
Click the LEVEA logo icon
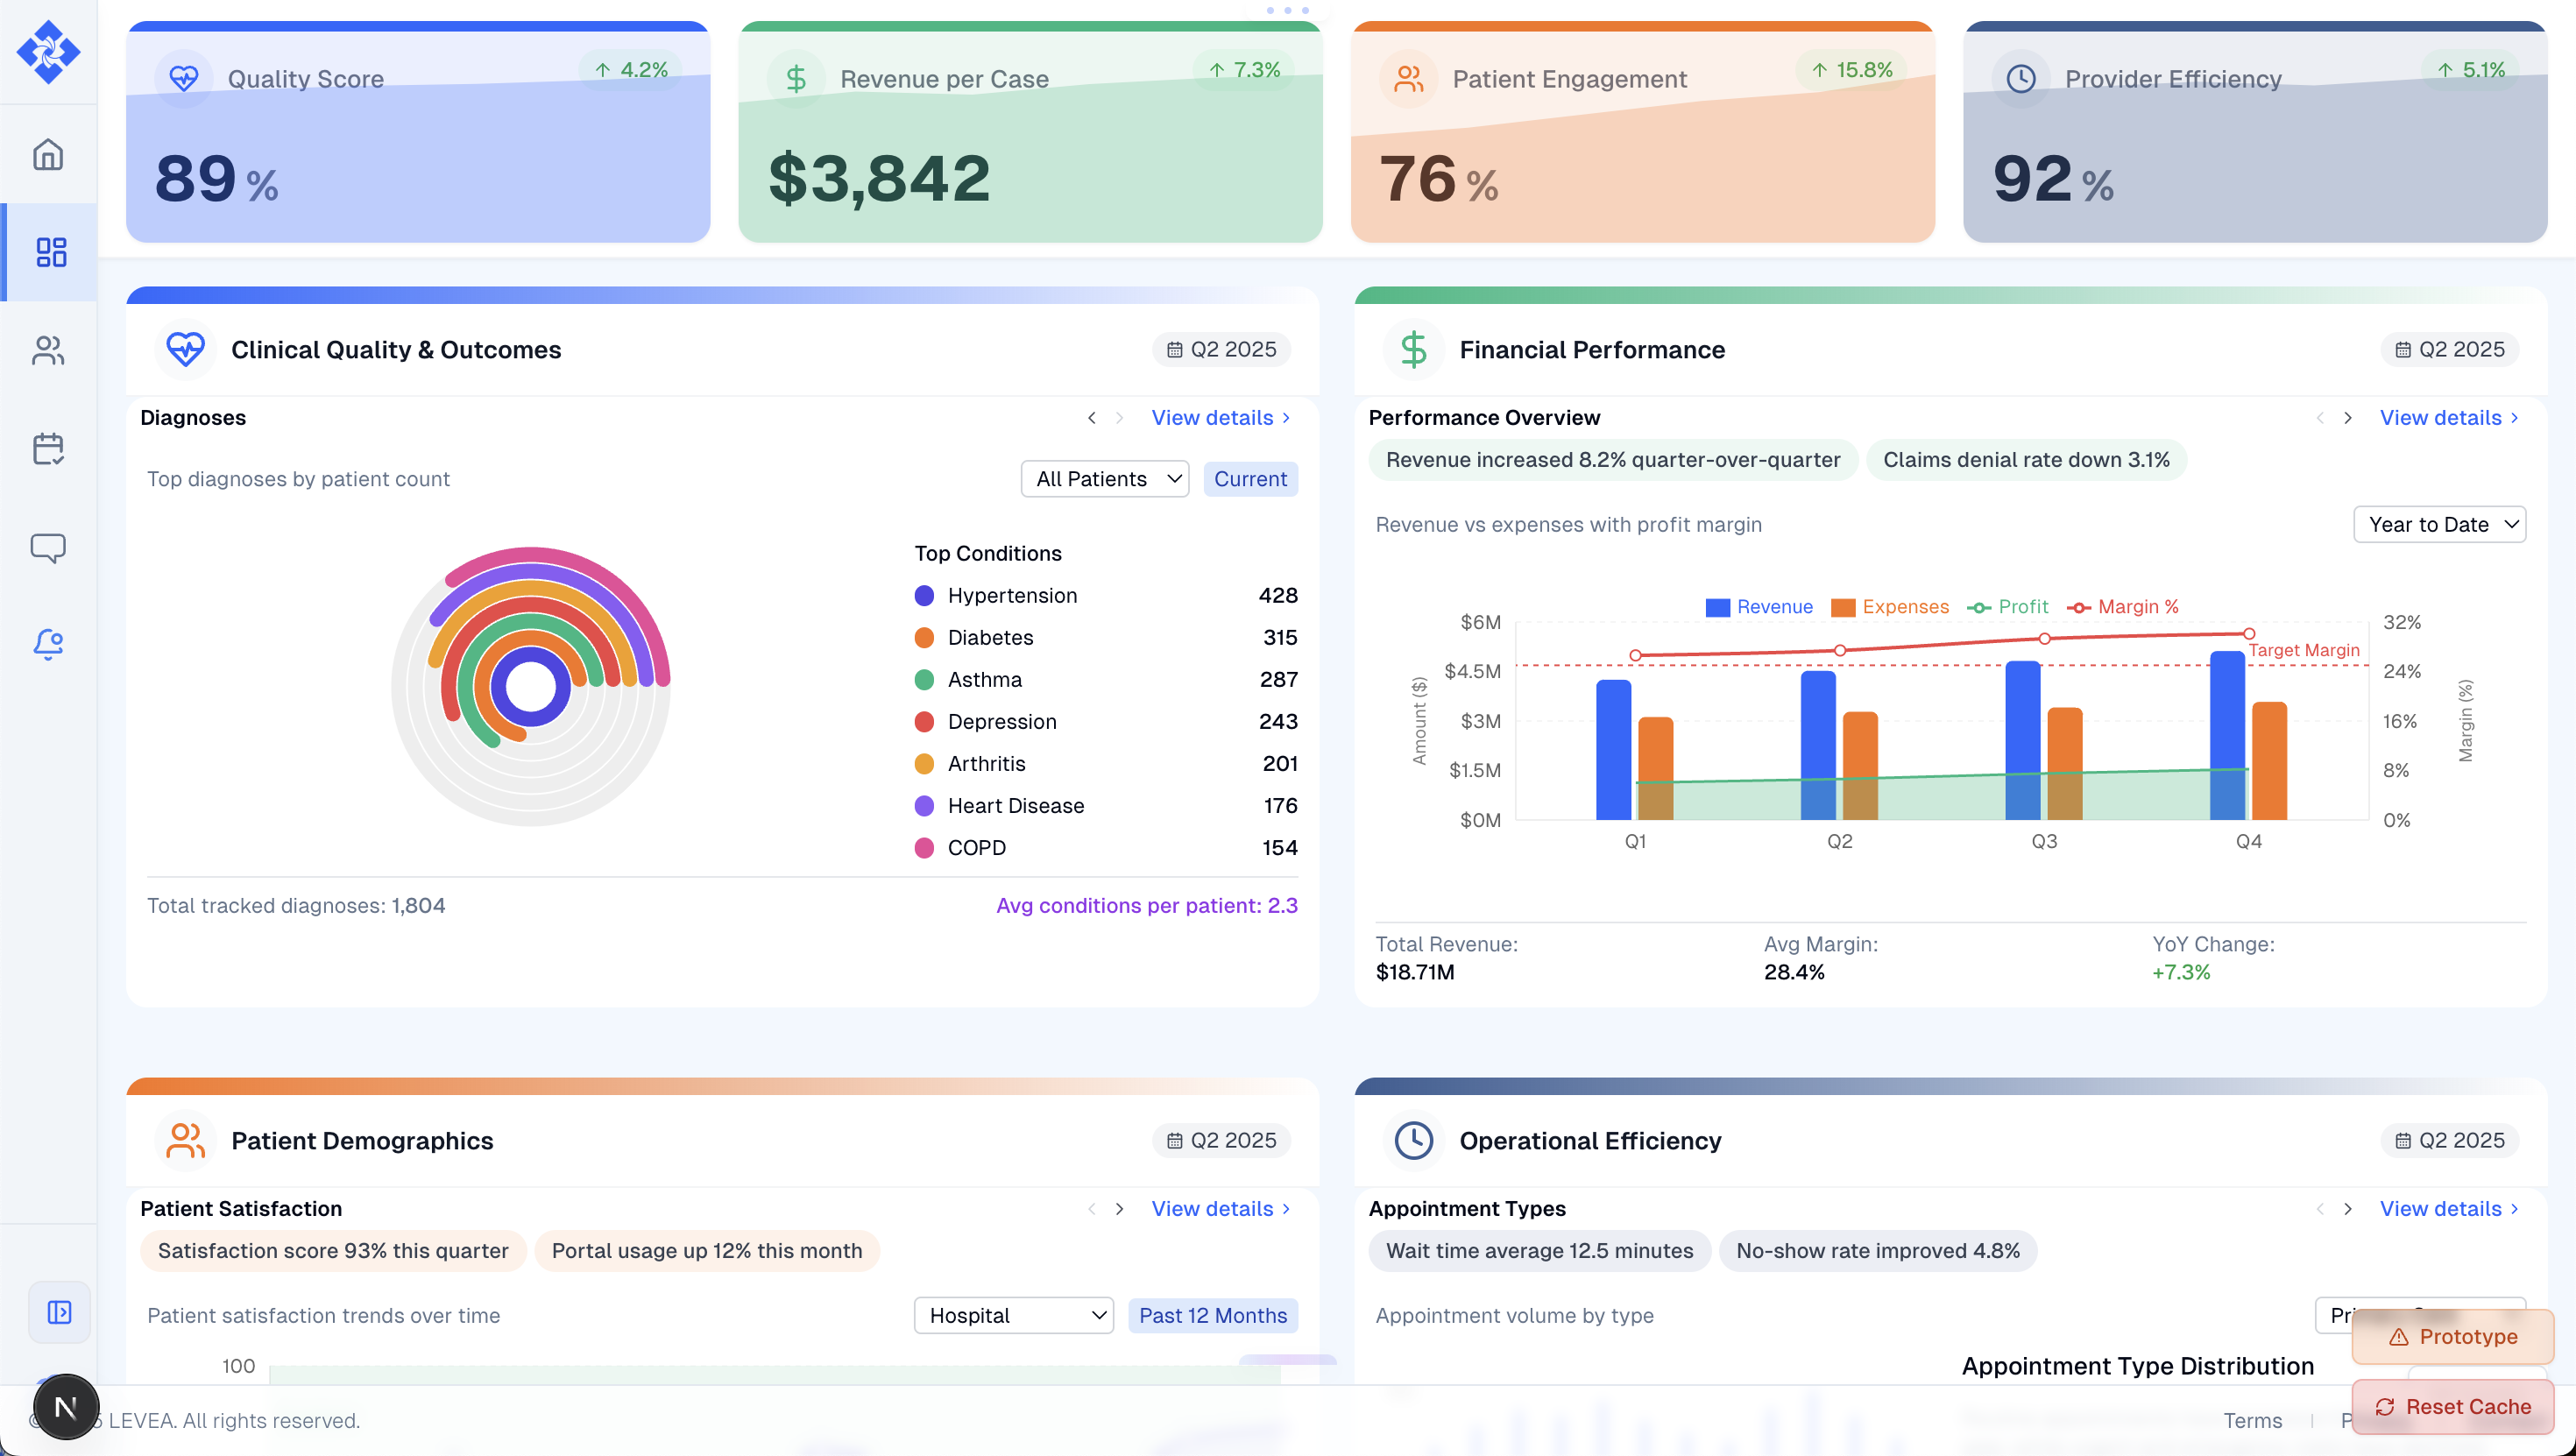[x=48, y=52]
